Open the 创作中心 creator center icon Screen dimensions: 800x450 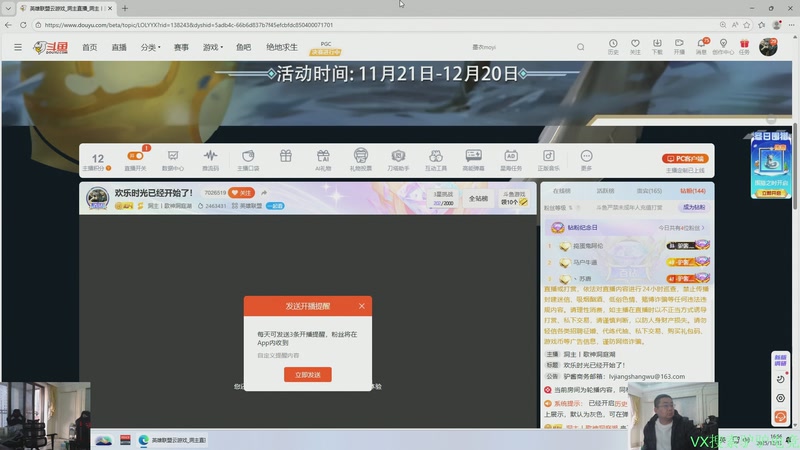tap(723, 47)
